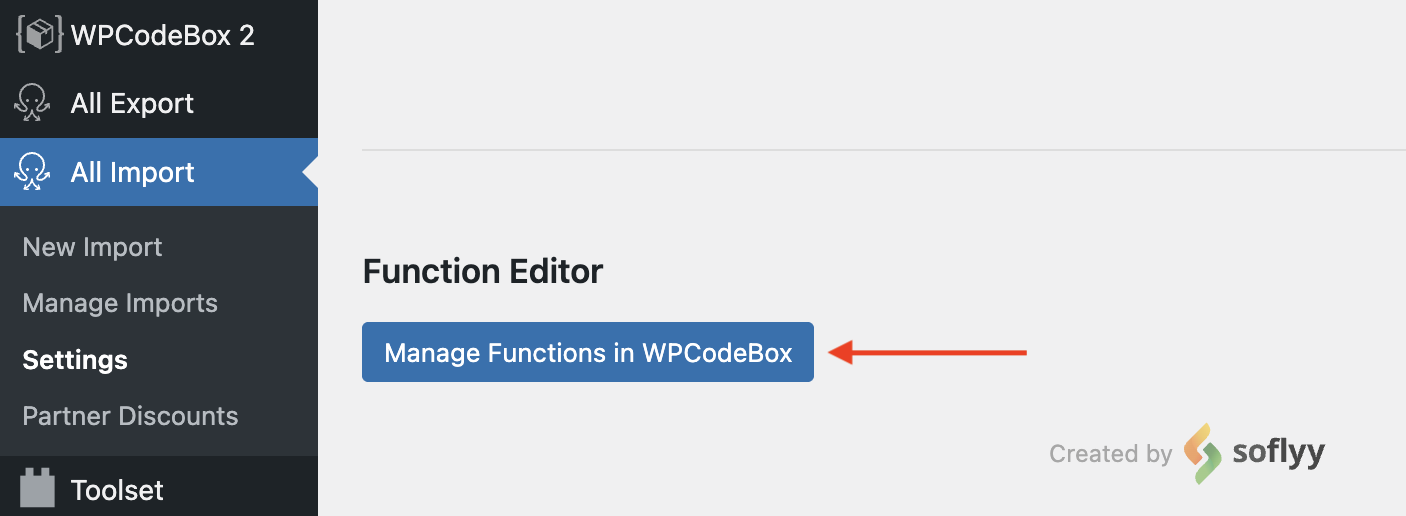Click the soflyy brand text

[1278, 453]
